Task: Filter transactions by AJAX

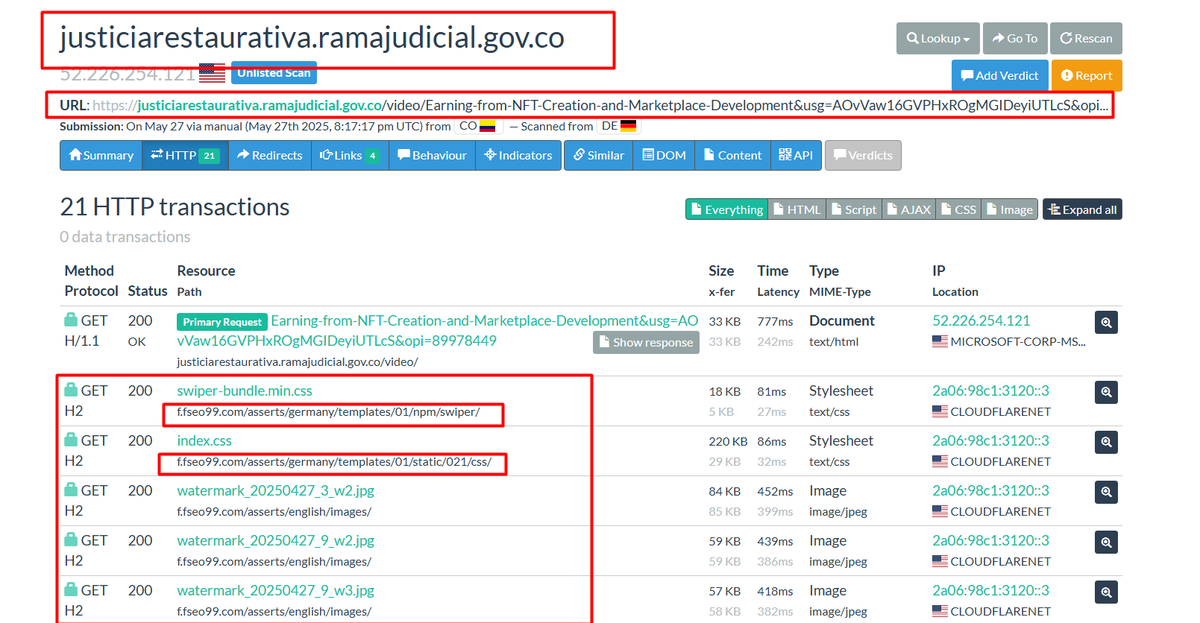Action: (908, 209)
